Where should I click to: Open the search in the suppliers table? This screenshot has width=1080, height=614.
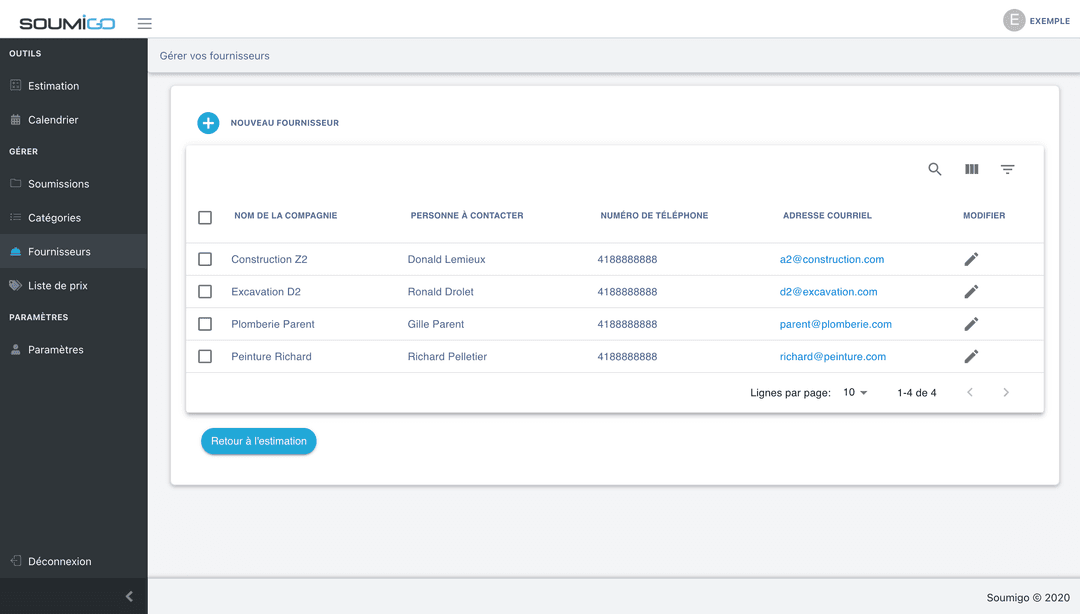934,169
